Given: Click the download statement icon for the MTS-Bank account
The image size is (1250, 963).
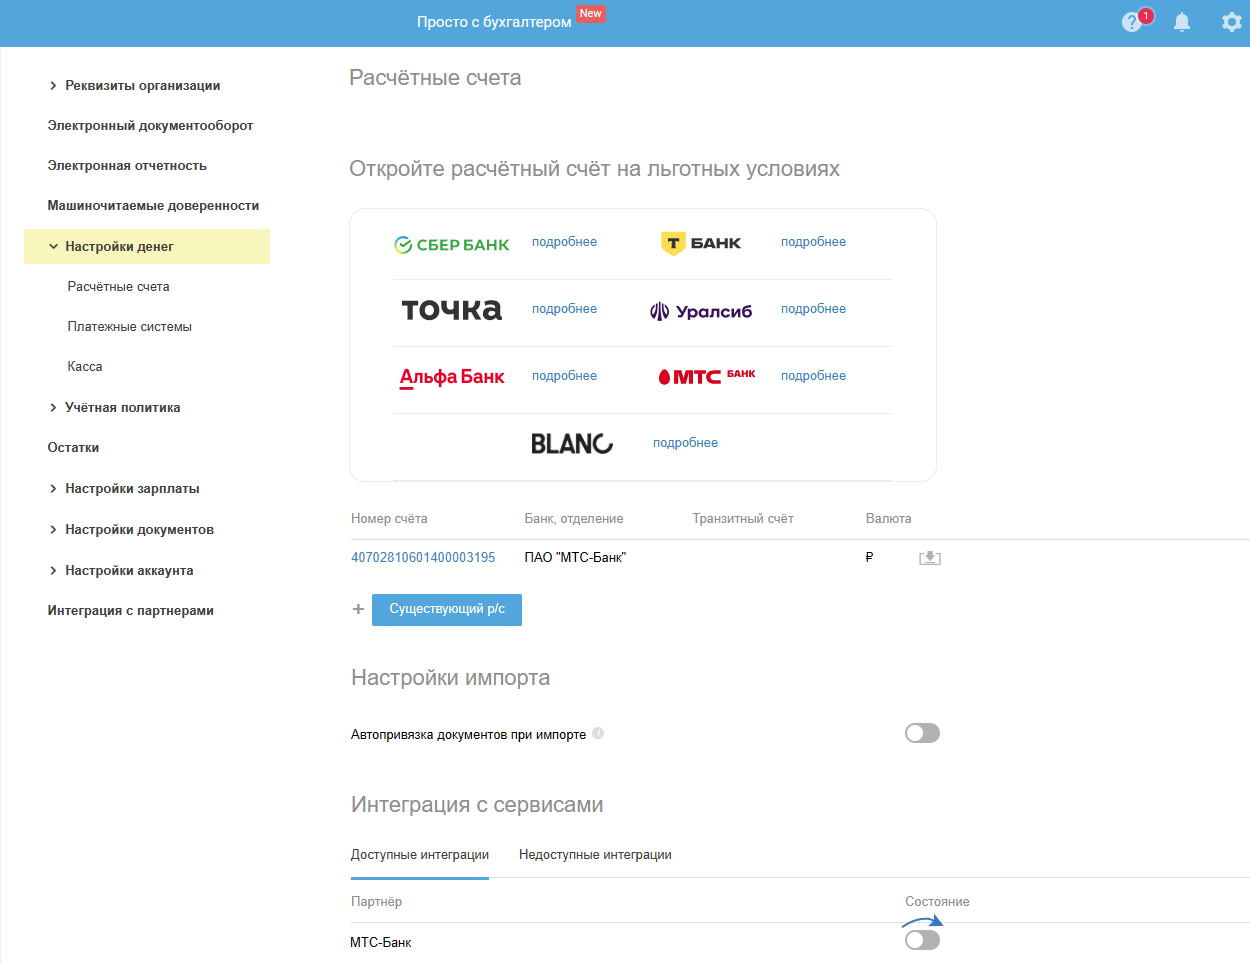Looking at the screenshot, I should pyautogui.click(x=930, y=558).
